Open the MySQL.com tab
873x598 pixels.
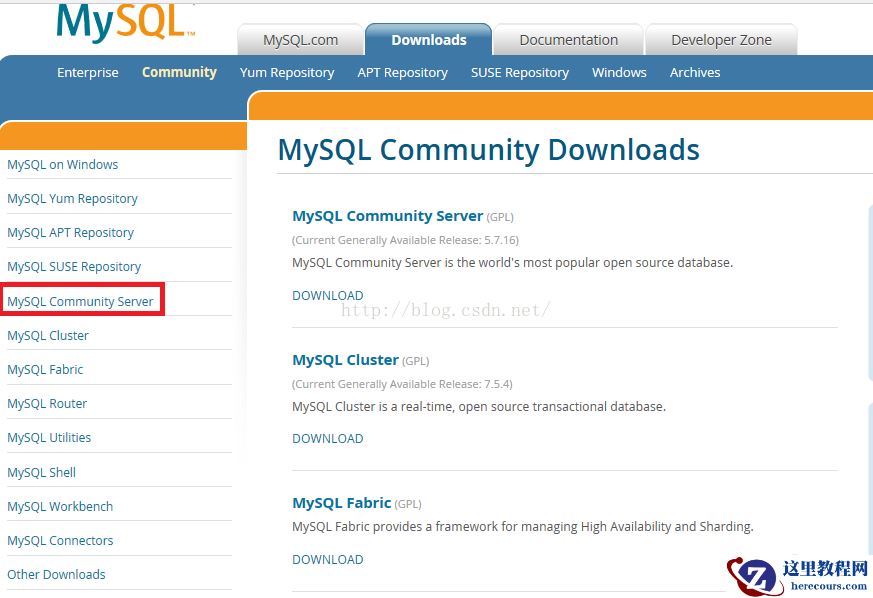pyautogui.click(x=301, y=40)
